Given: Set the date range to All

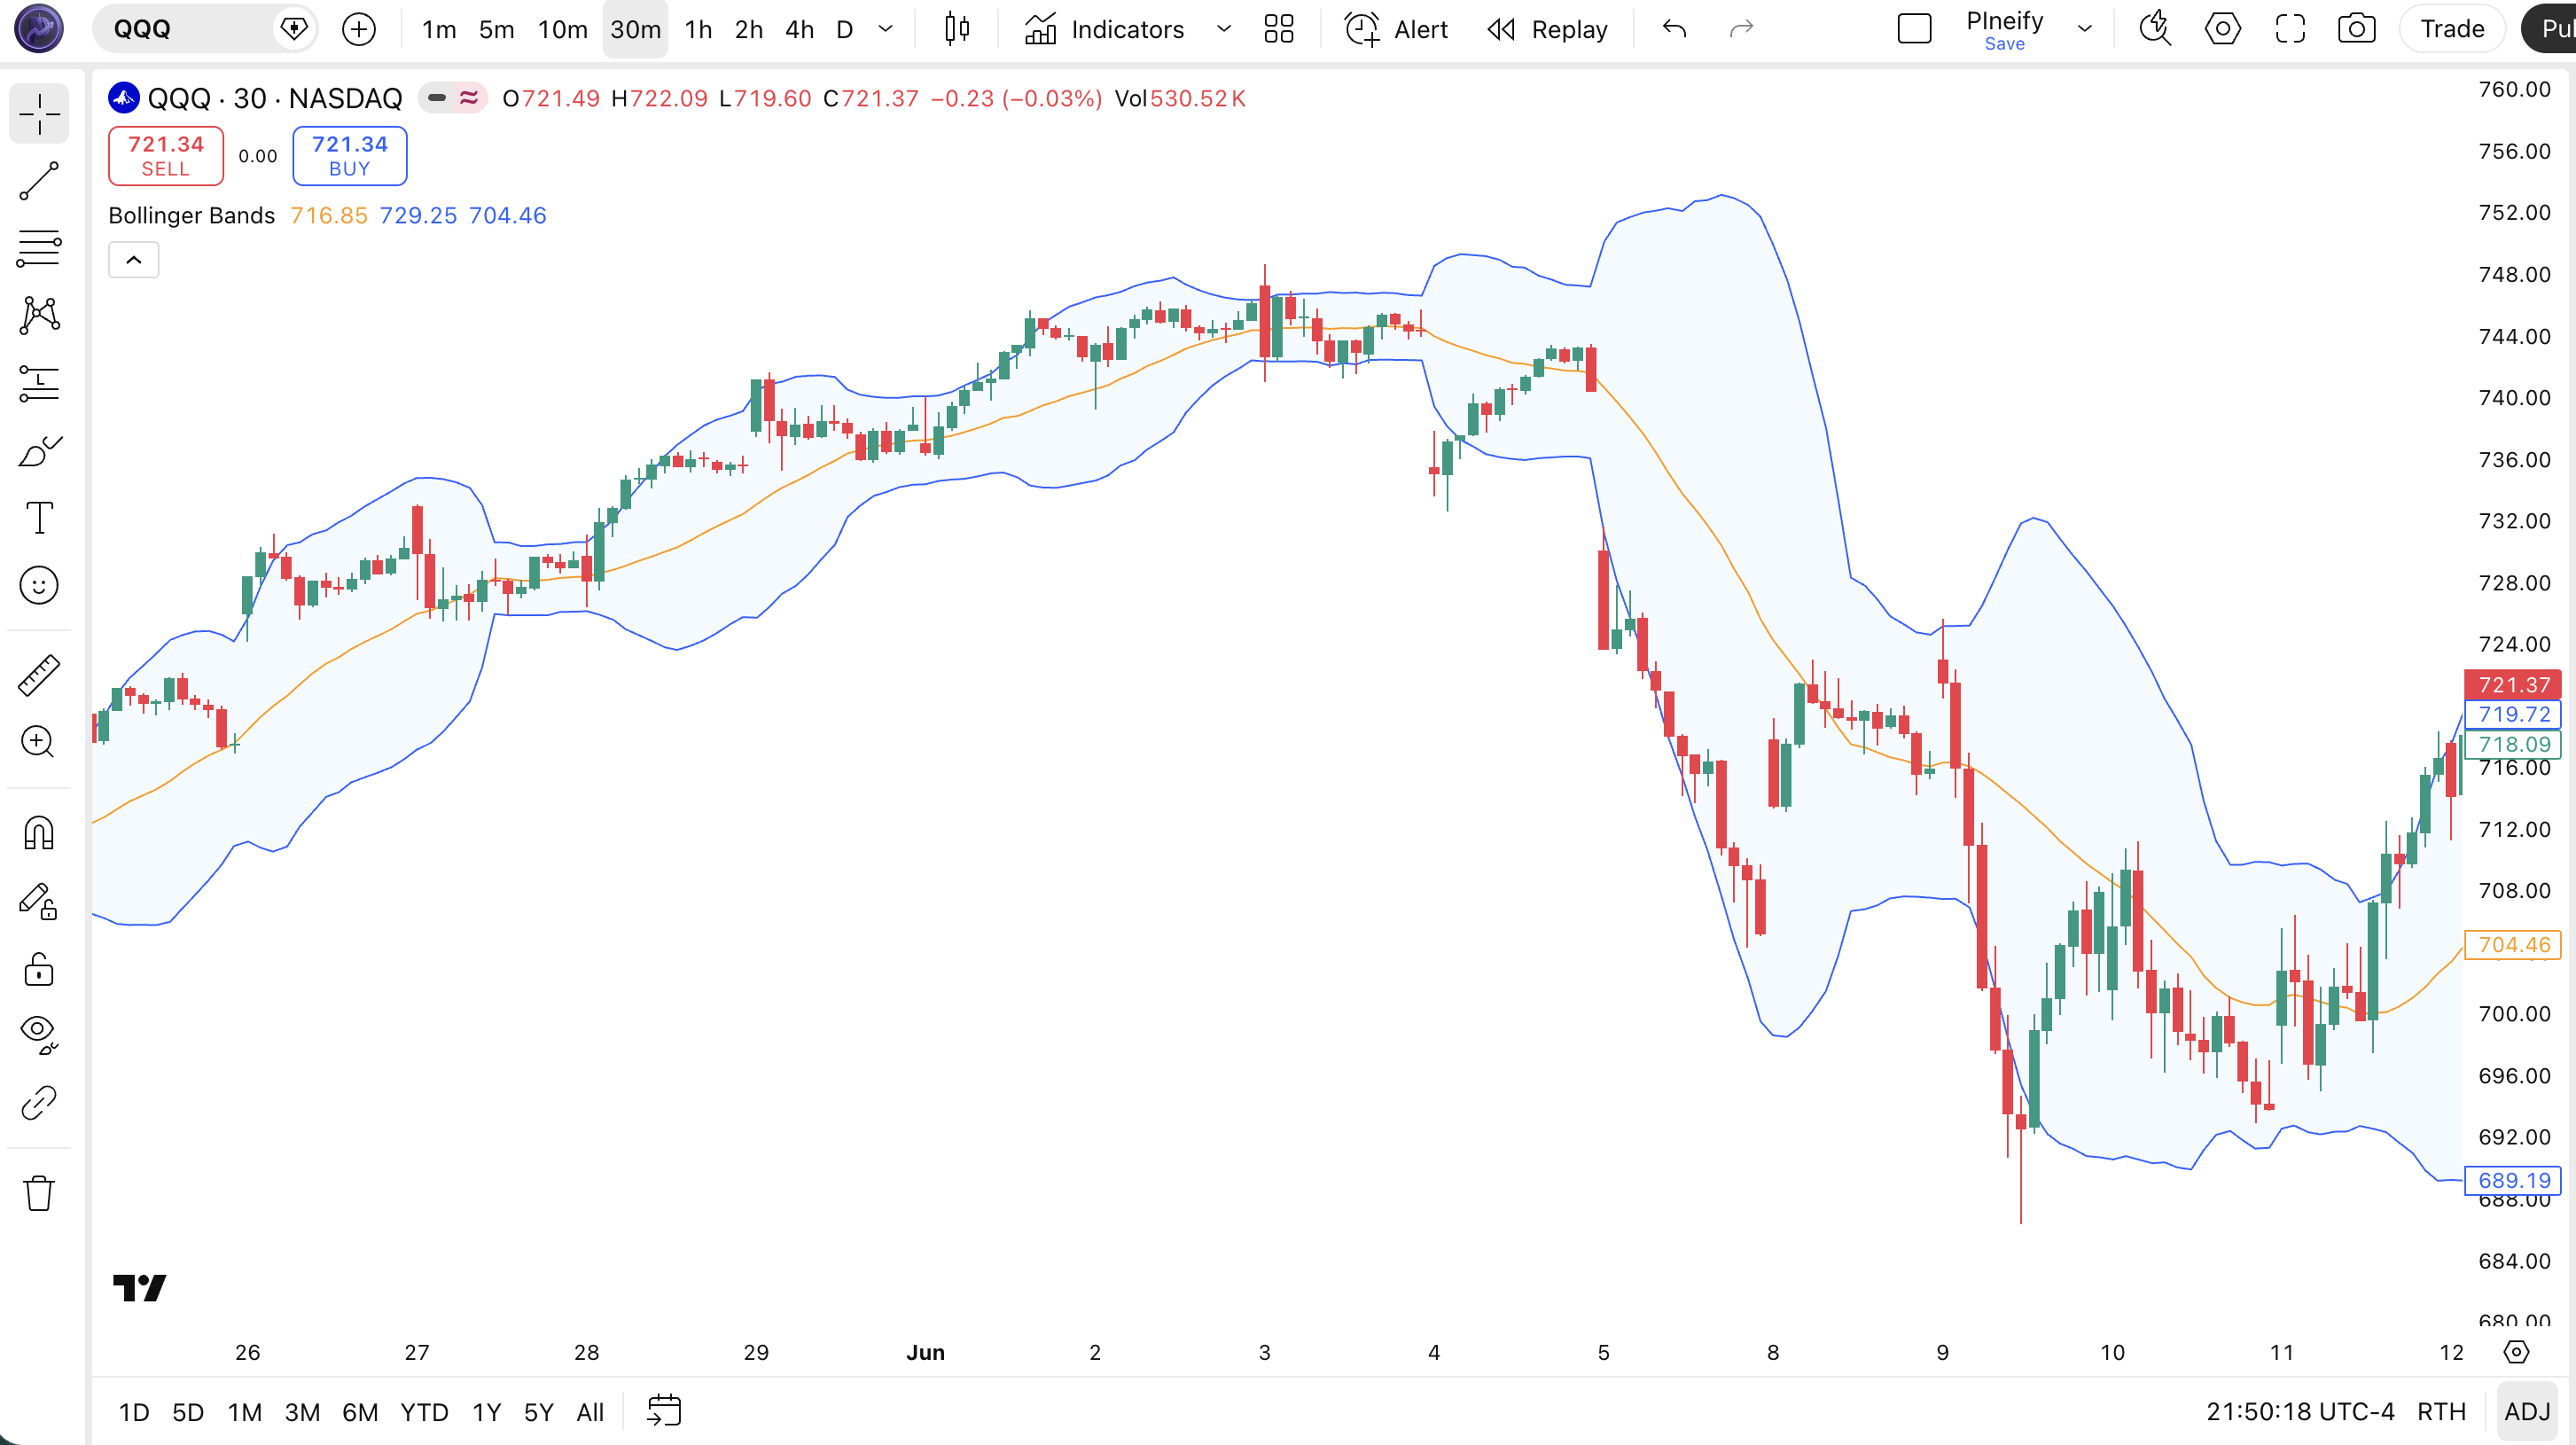Looking at the screenshot, I should pos(590,1412).
